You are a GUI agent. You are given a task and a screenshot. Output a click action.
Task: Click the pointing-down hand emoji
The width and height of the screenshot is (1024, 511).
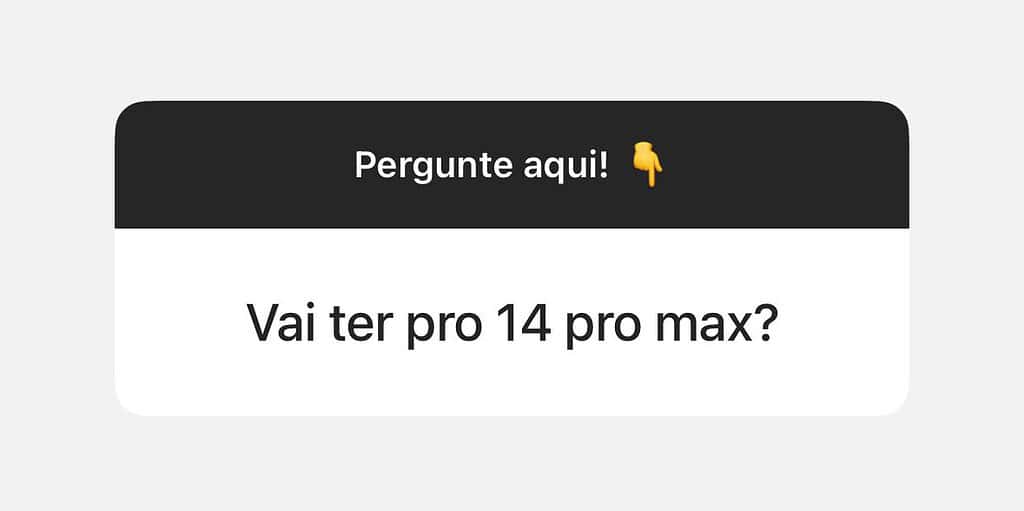click(647, 166)
